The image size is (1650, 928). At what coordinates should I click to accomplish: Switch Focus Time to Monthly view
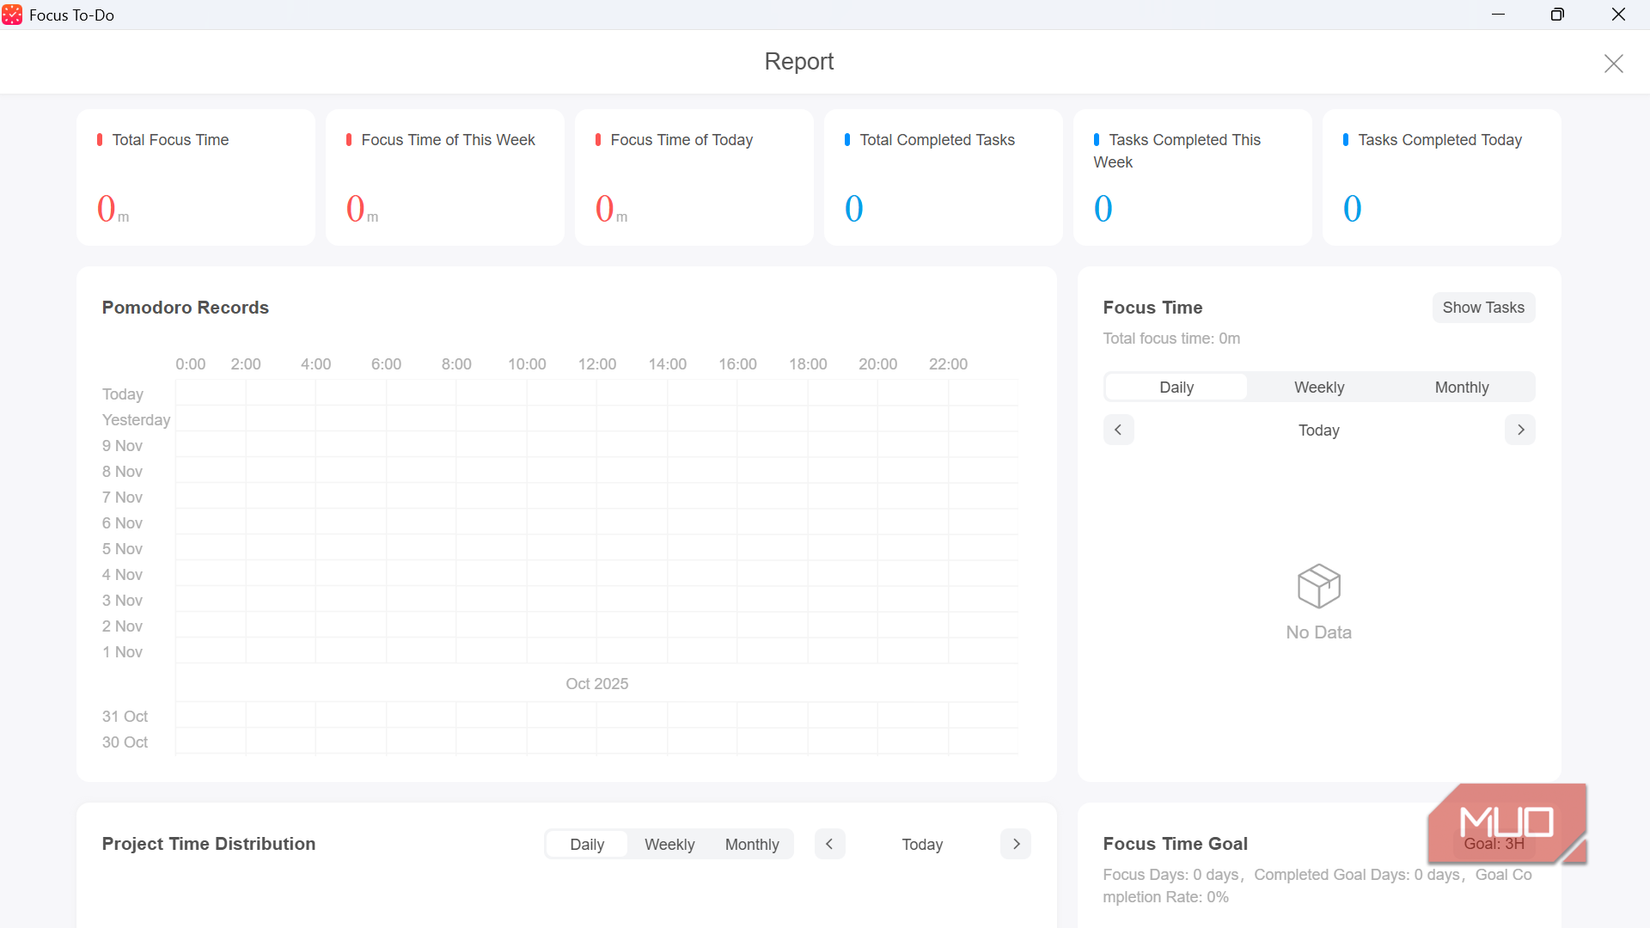[x=1461, y=387]
